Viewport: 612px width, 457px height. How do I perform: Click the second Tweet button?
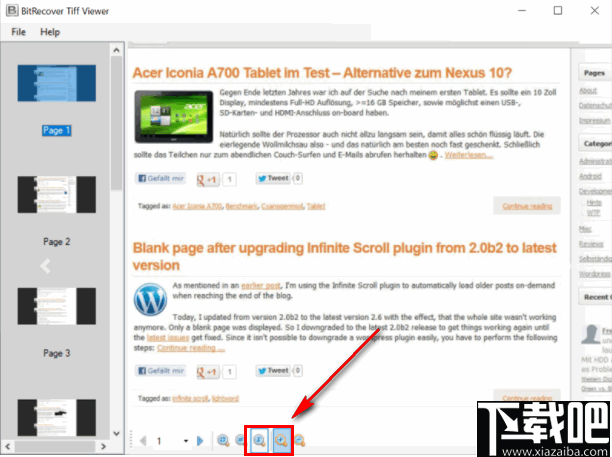(273, 371)
